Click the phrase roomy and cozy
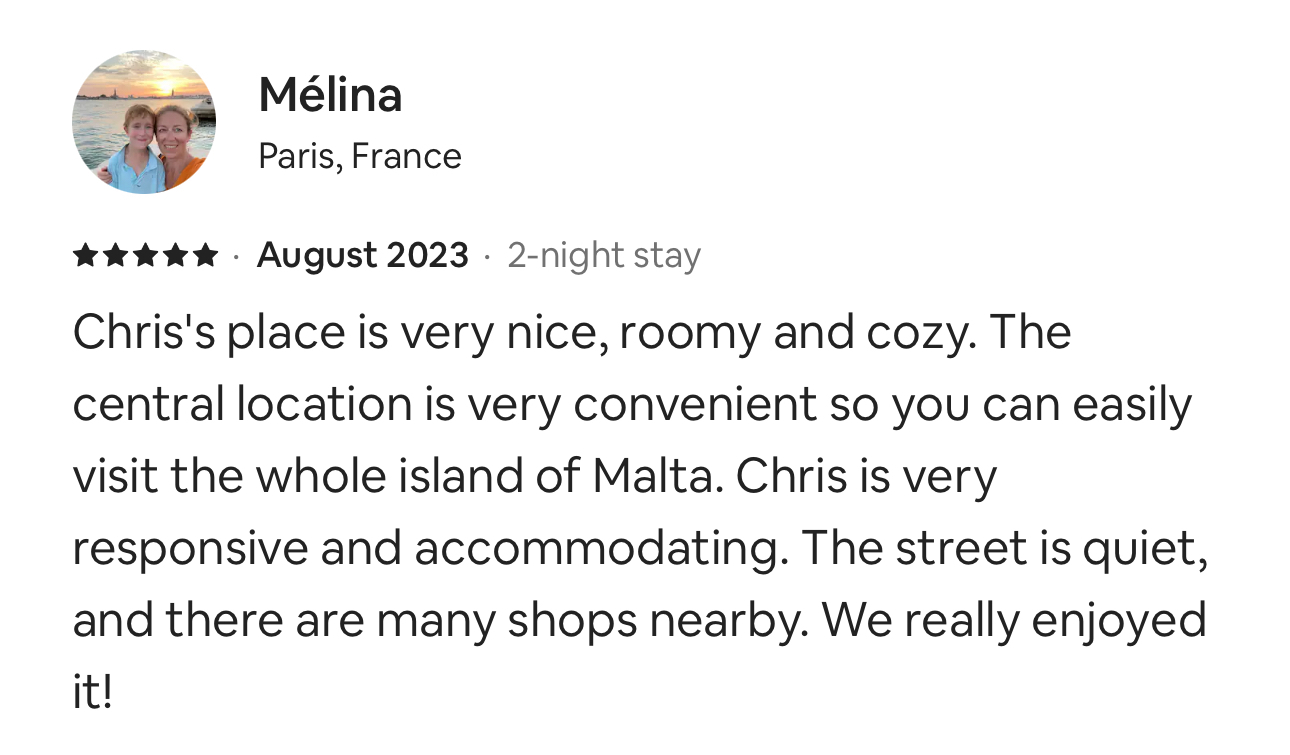The width and height of the screenshot is (1290, 755). [795, 332]
